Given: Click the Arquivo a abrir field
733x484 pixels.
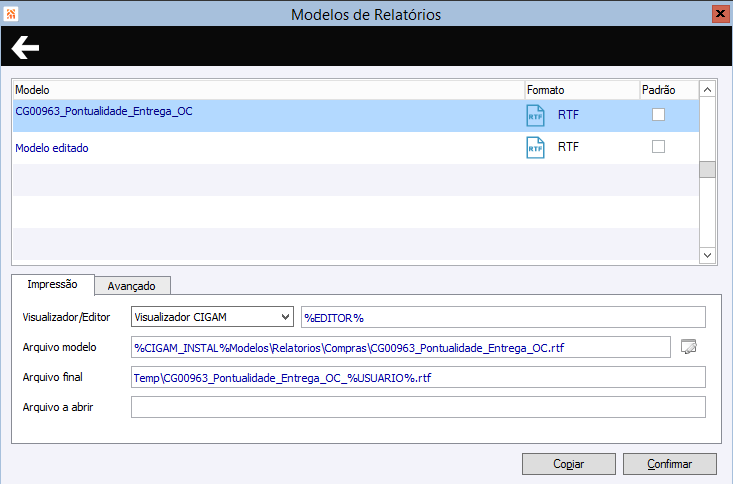Looking at the screenshot, I should click(x=418, y=407).
